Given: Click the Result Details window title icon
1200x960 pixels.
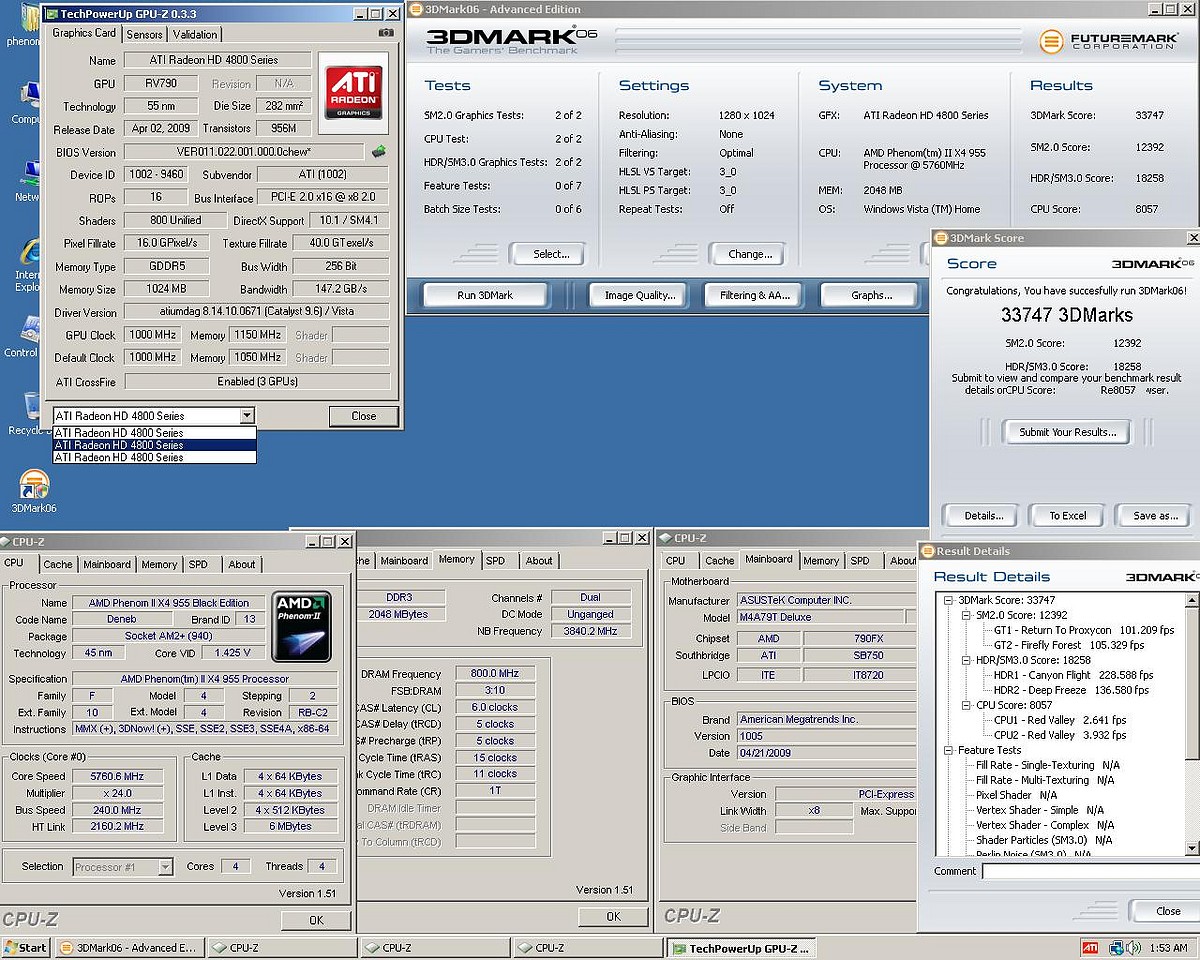Looking at the screenshot, I should point(927,551).
